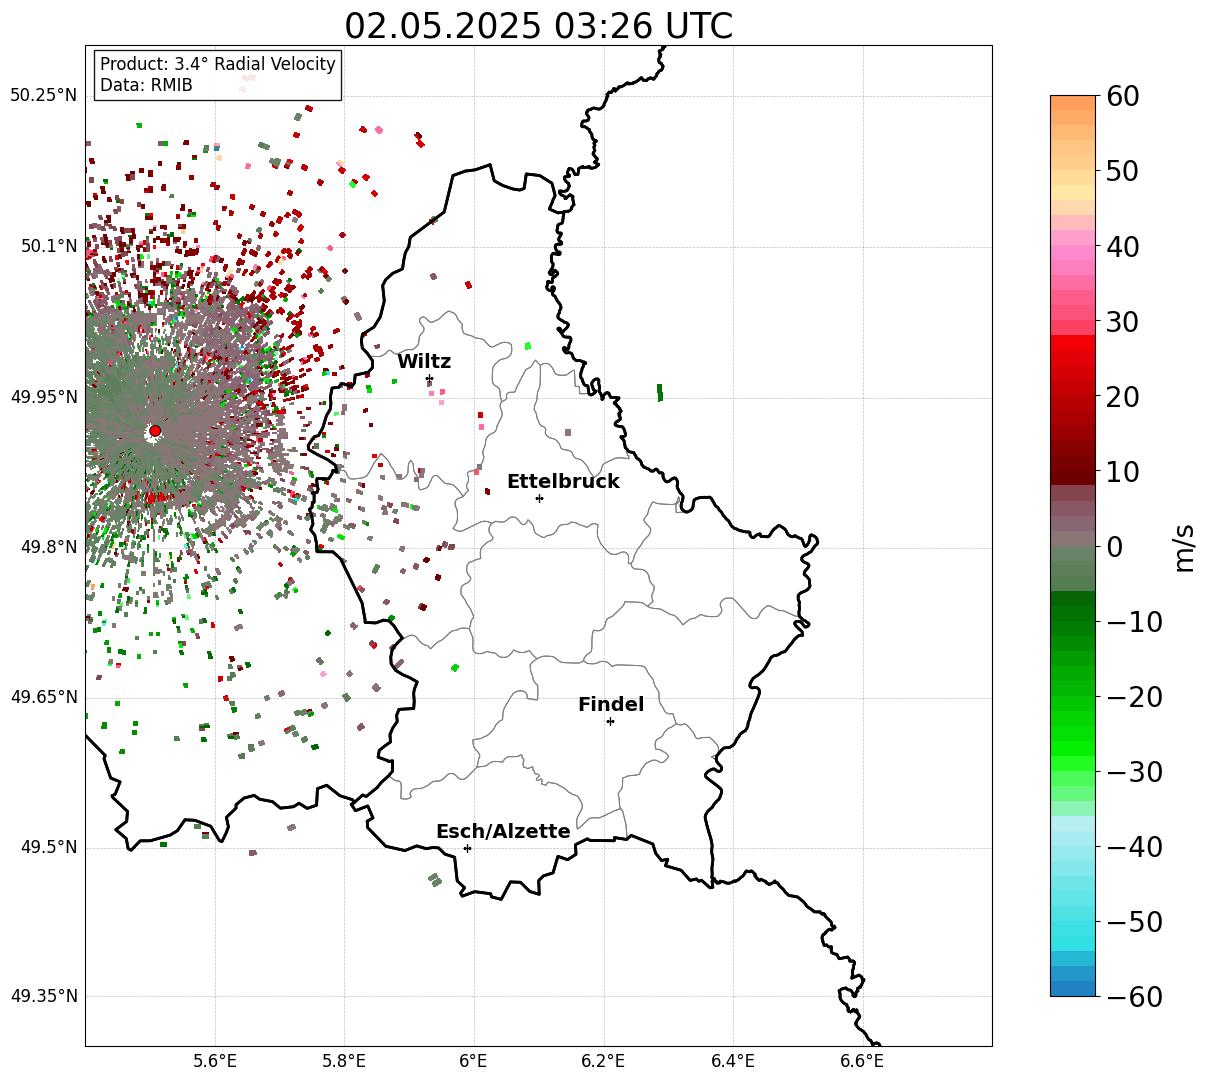Screen dimensions: 1207x1081
Task: Select the Ettelbruck city label
Action: [x=563, y=482]
